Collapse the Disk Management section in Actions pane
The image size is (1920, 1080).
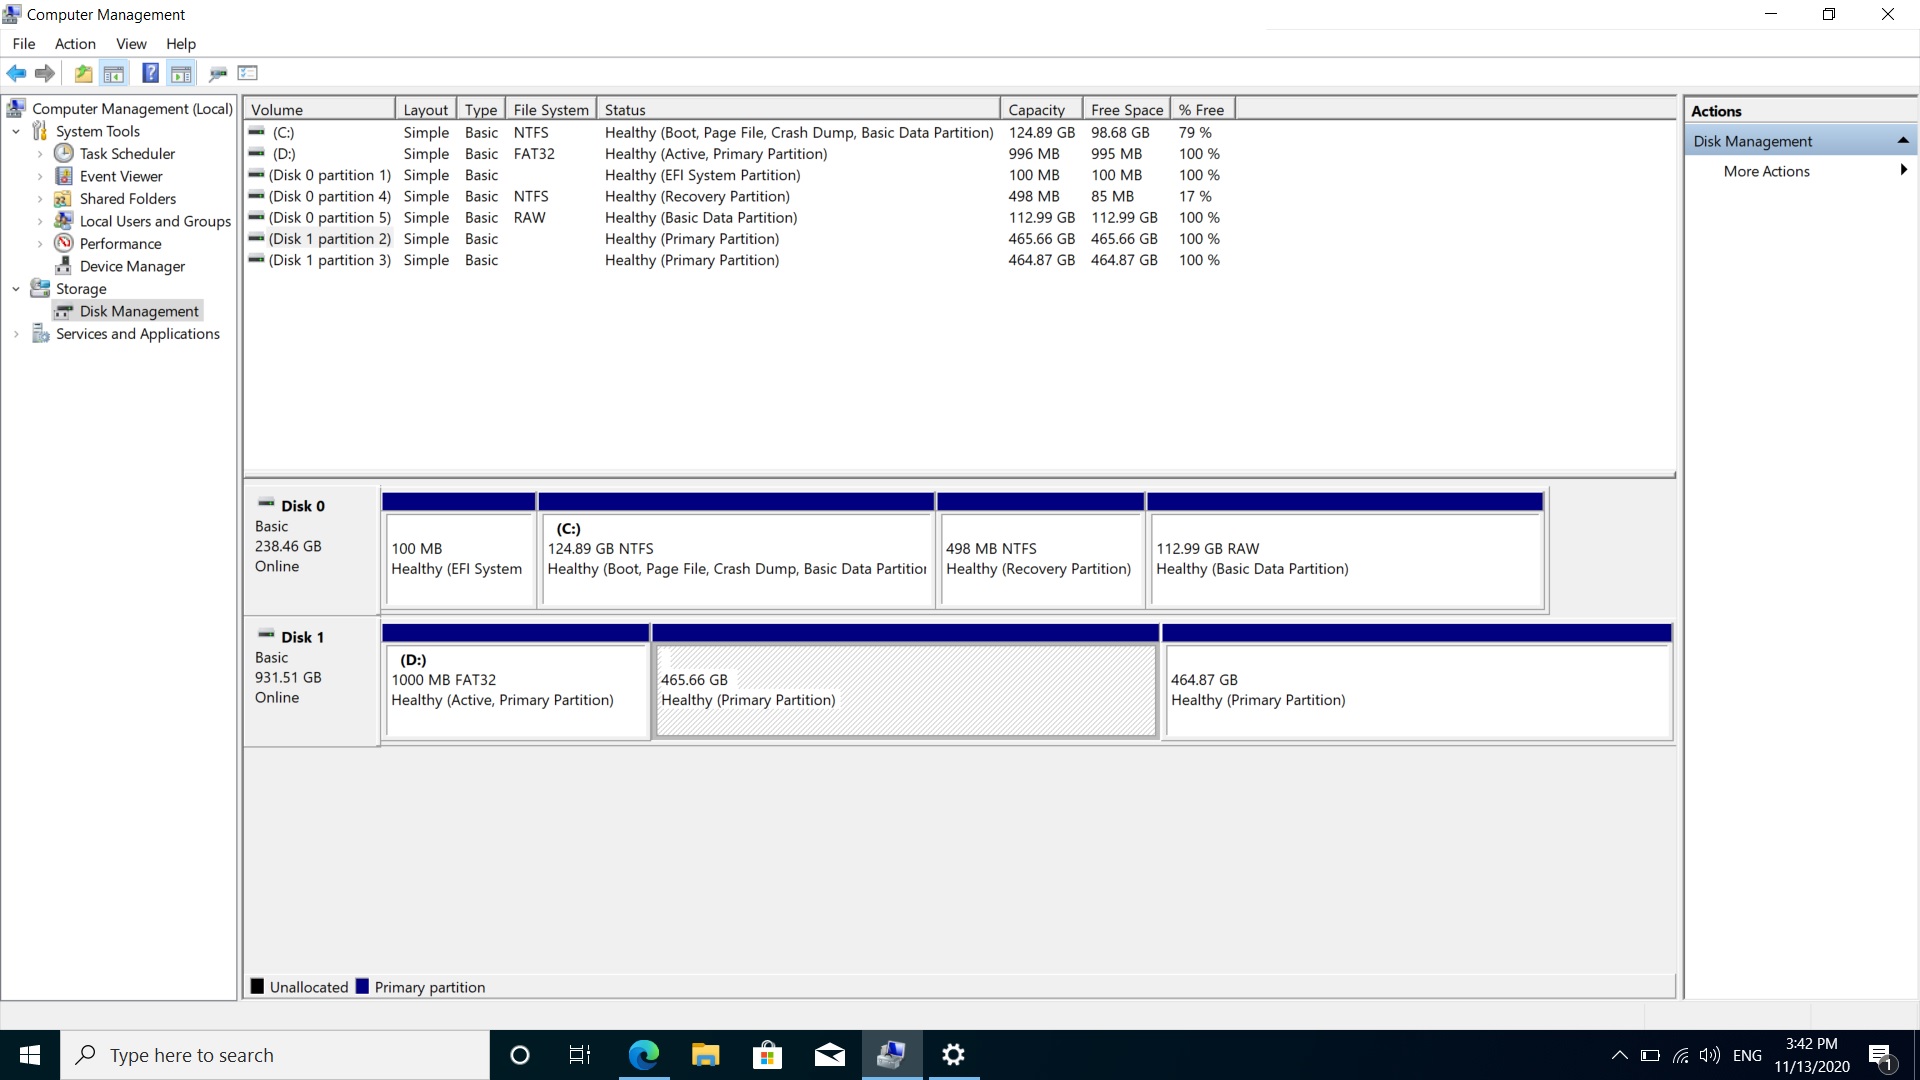1904,140
